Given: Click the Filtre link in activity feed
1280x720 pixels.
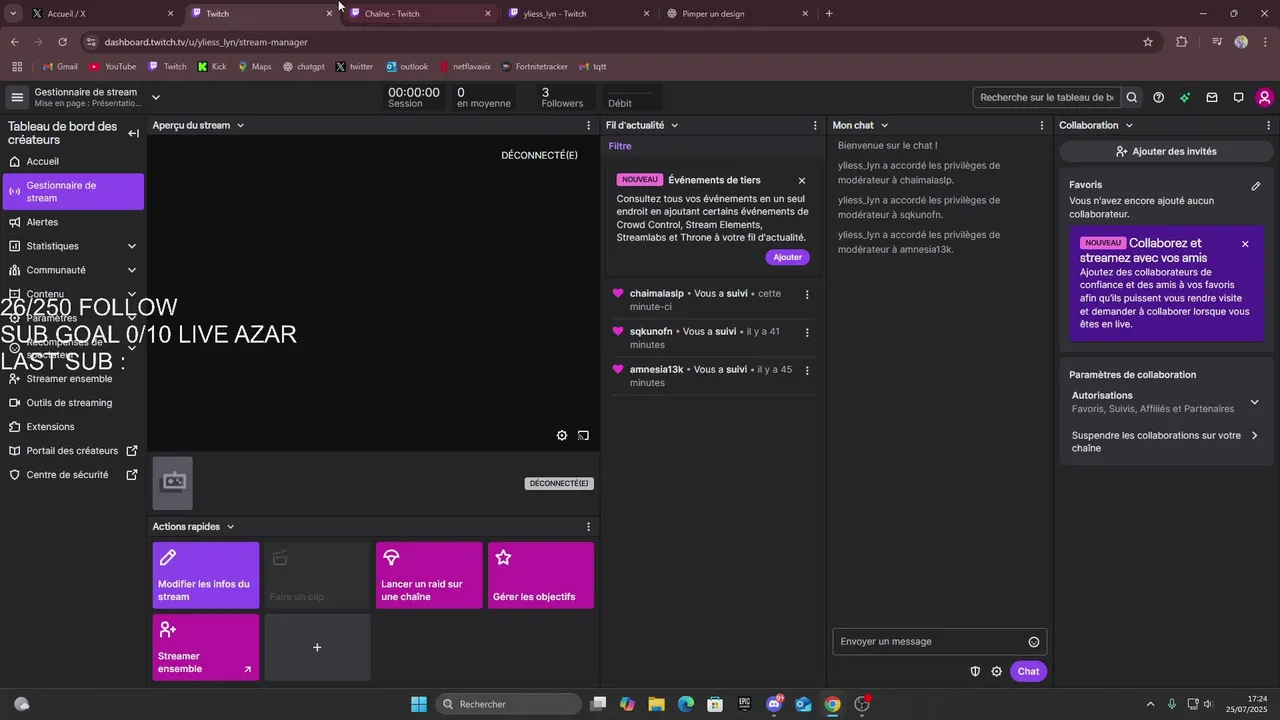Looking at the screenshot, I should pos(620,146).
